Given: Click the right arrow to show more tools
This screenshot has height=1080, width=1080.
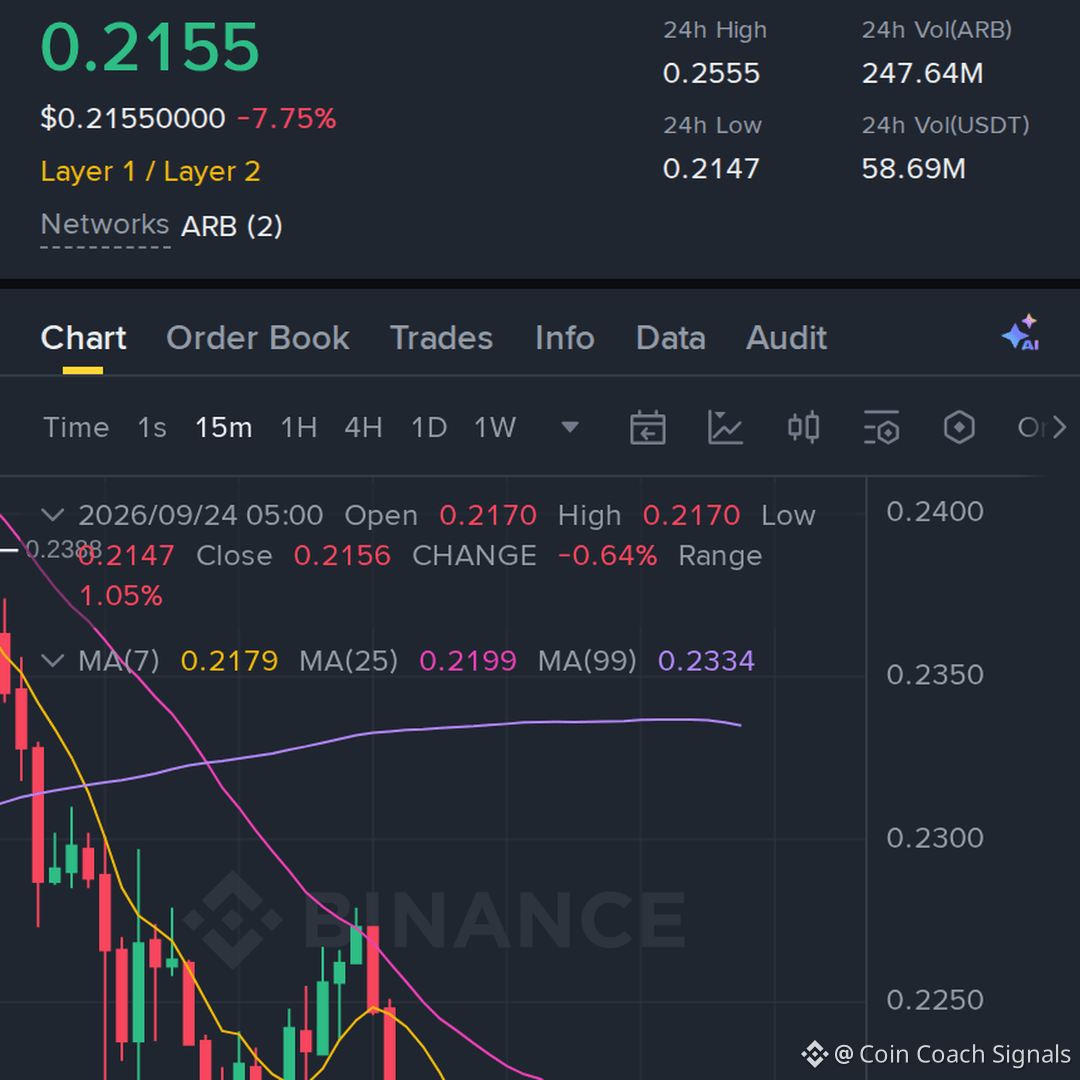Looking at the screenshot, I should click(1059, 428).
